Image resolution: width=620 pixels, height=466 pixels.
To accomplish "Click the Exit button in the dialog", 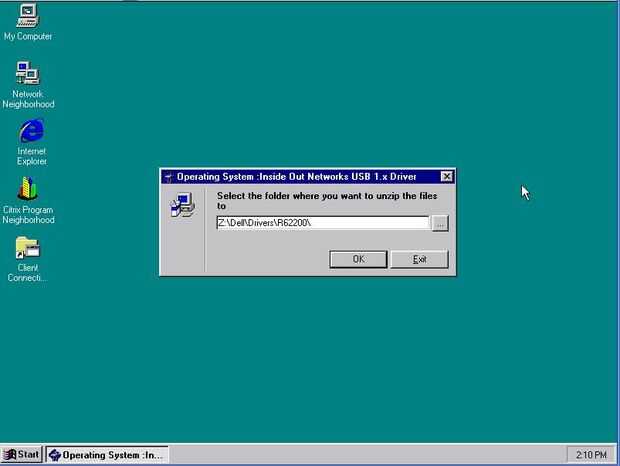I will coord(420,259).
